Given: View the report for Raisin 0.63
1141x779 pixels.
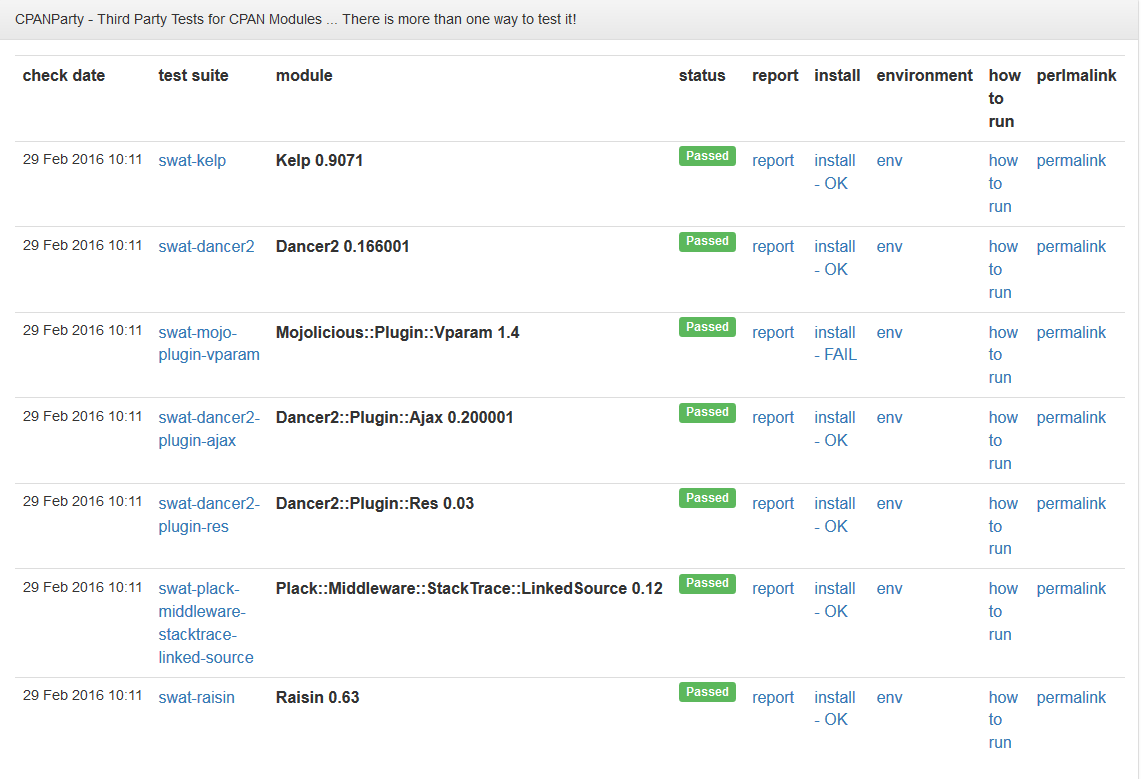Looking at the screenshot, I should 773,698.
